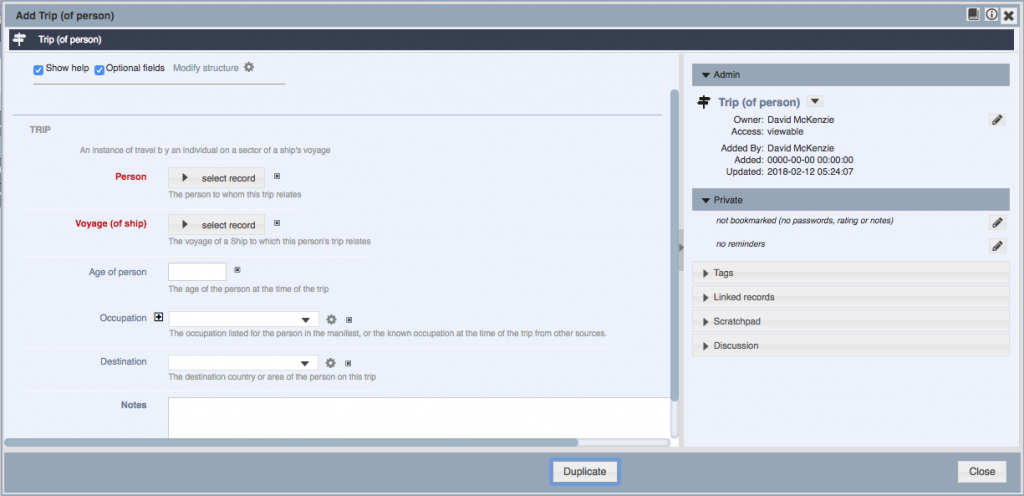1024x496 pixels.
Task: Click the Close button
Action: click(x=982, y=471)
